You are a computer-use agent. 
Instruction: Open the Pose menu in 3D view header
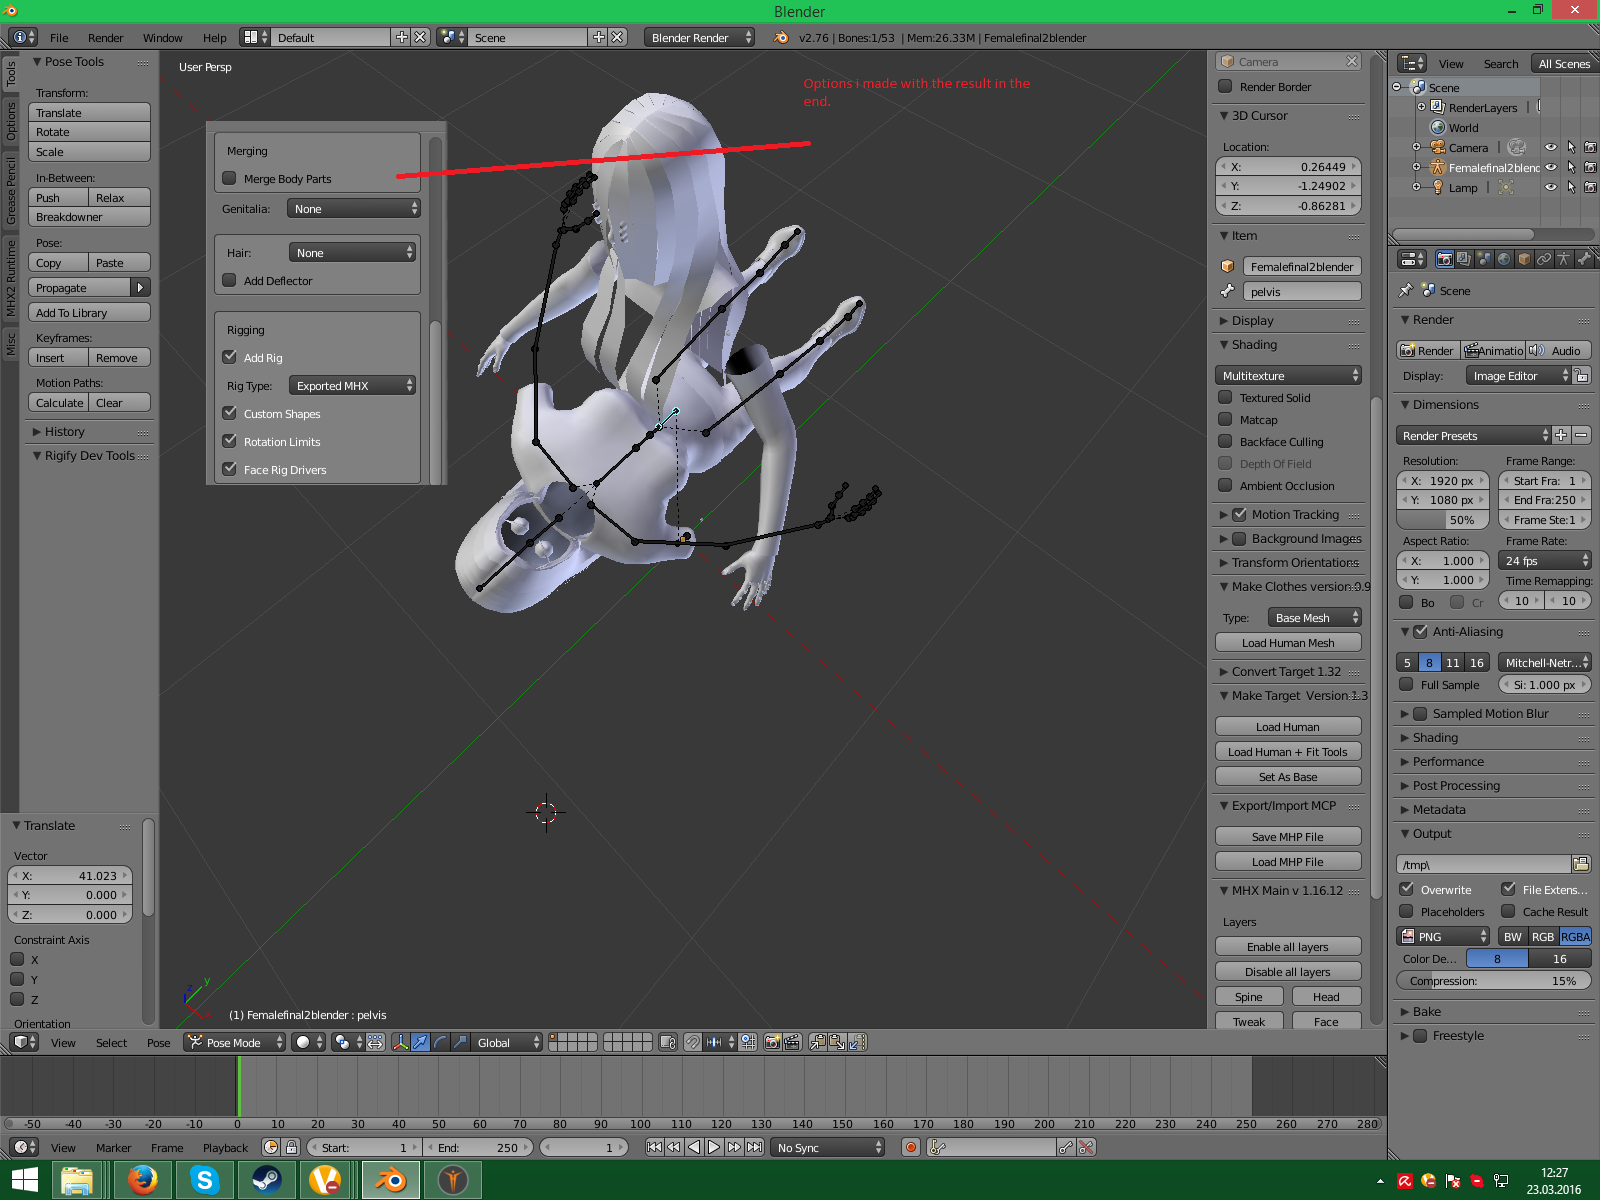tap(158, 1042)
